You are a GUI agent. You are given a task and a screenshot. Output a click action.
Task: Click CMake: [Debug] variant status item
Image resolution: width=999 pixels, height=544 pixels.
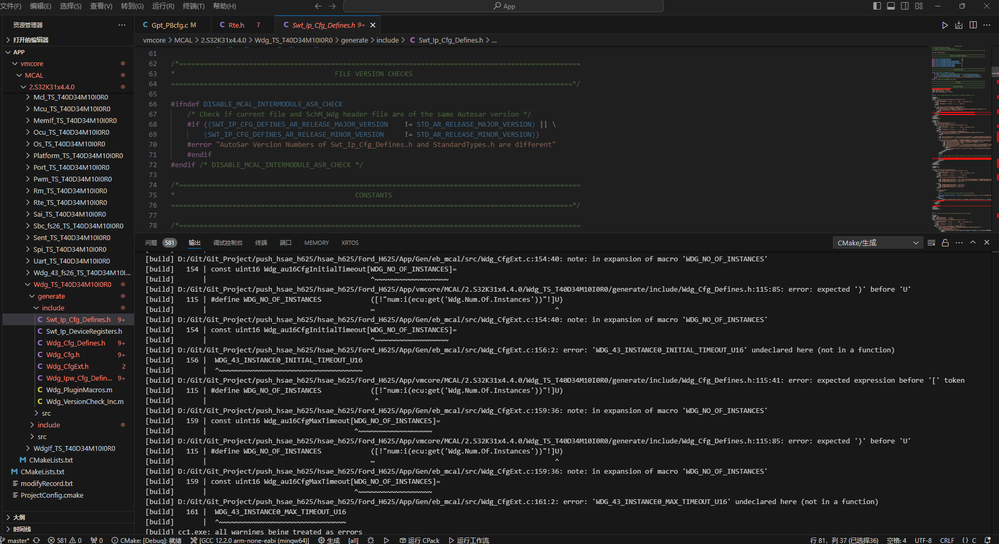(147, 540)
